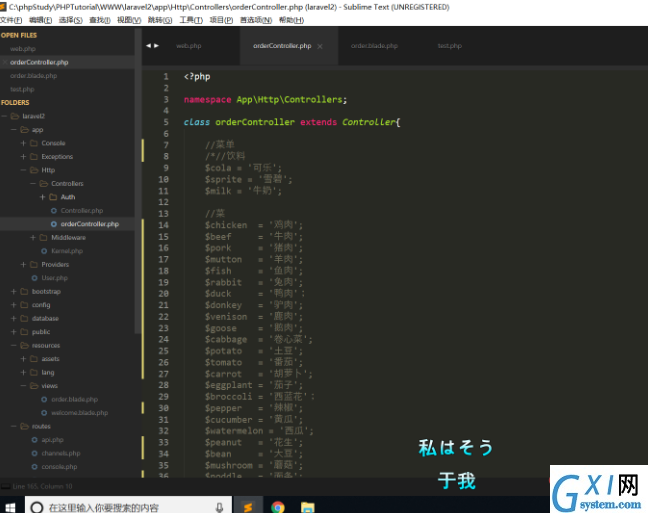Image resolution: width=648 pixels, height=513 pixels.
Task: Open the 选择(S) menu
Action: tap(71, 20)
